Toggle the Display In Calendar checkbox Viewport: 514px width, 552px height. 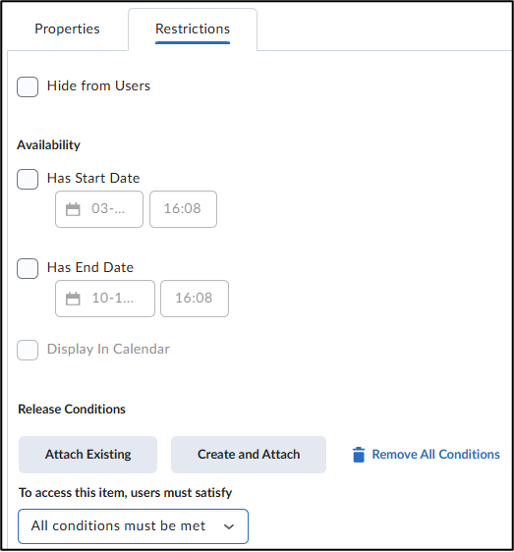[27, 350]
